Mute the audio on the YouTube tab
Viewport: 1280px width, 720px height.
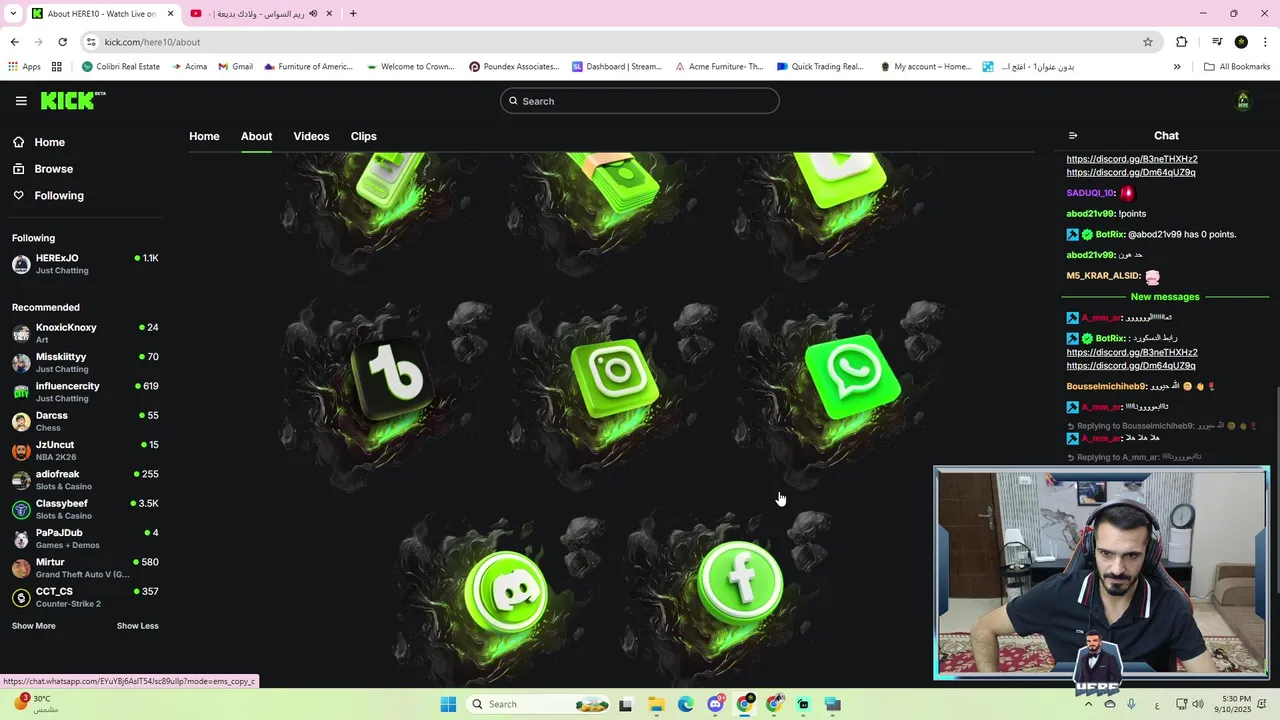click(313, 14)
